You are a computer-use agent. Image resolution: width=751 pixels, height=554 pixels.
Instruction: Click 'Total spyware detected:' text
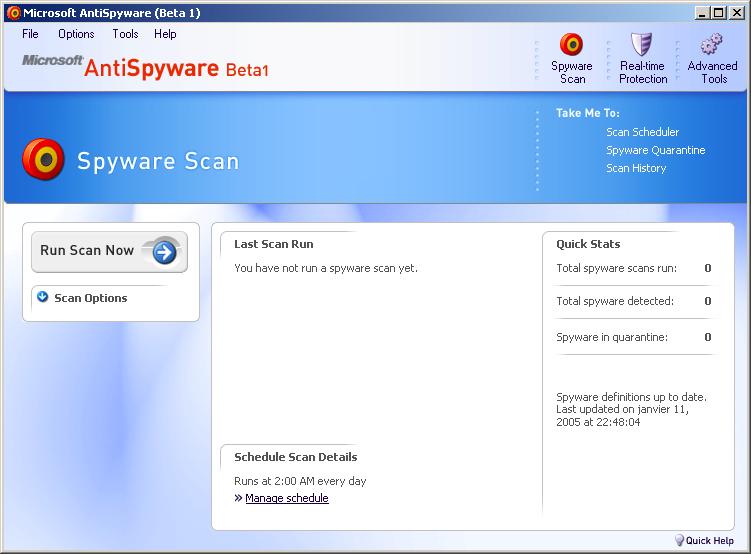click(x=615, y=301)
